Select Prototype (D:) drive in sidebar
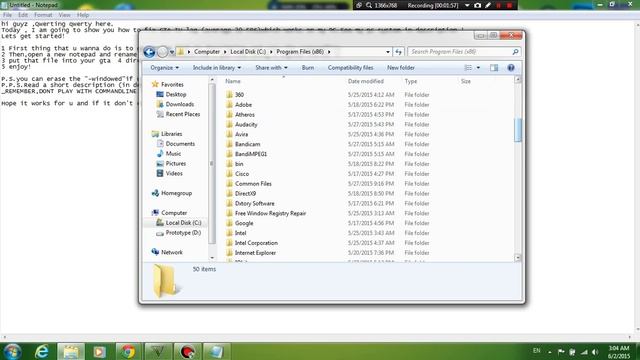The height and width of the screenshot is (360, 640). click(183, 233)
